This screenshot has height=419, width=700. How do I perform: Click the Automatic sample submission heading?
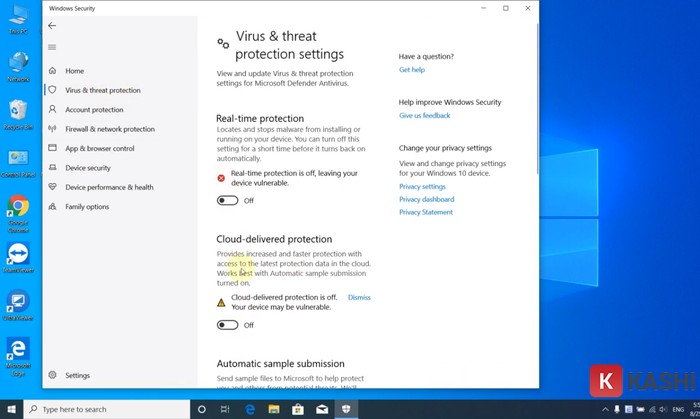point(280,364)
